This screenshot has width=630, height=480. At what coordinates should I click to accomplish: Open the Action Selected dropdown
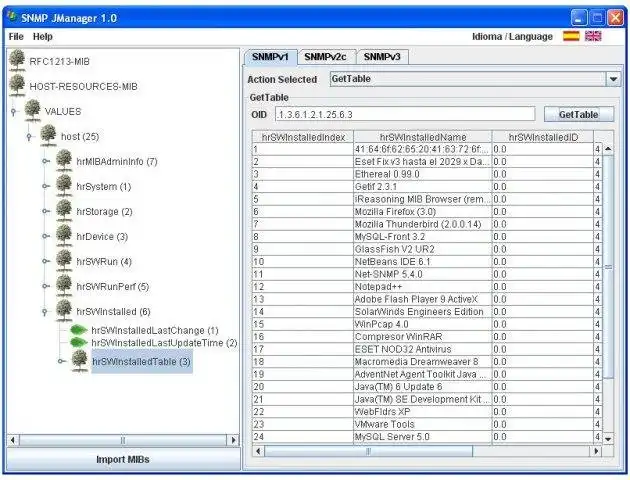(613, 79)
